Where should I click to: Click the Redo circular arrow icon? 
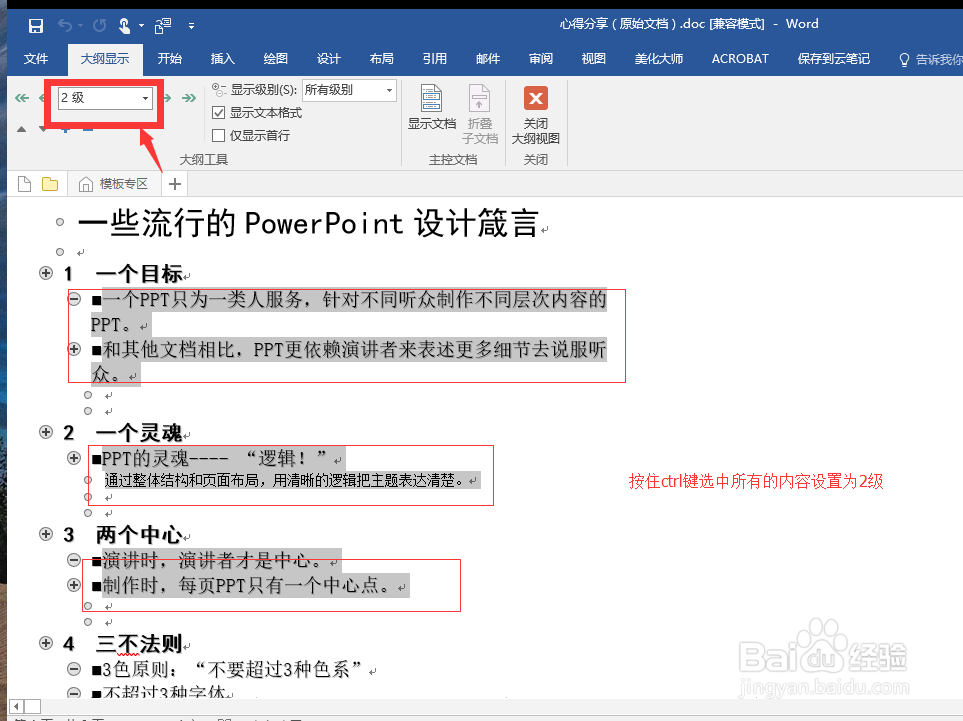99,25
